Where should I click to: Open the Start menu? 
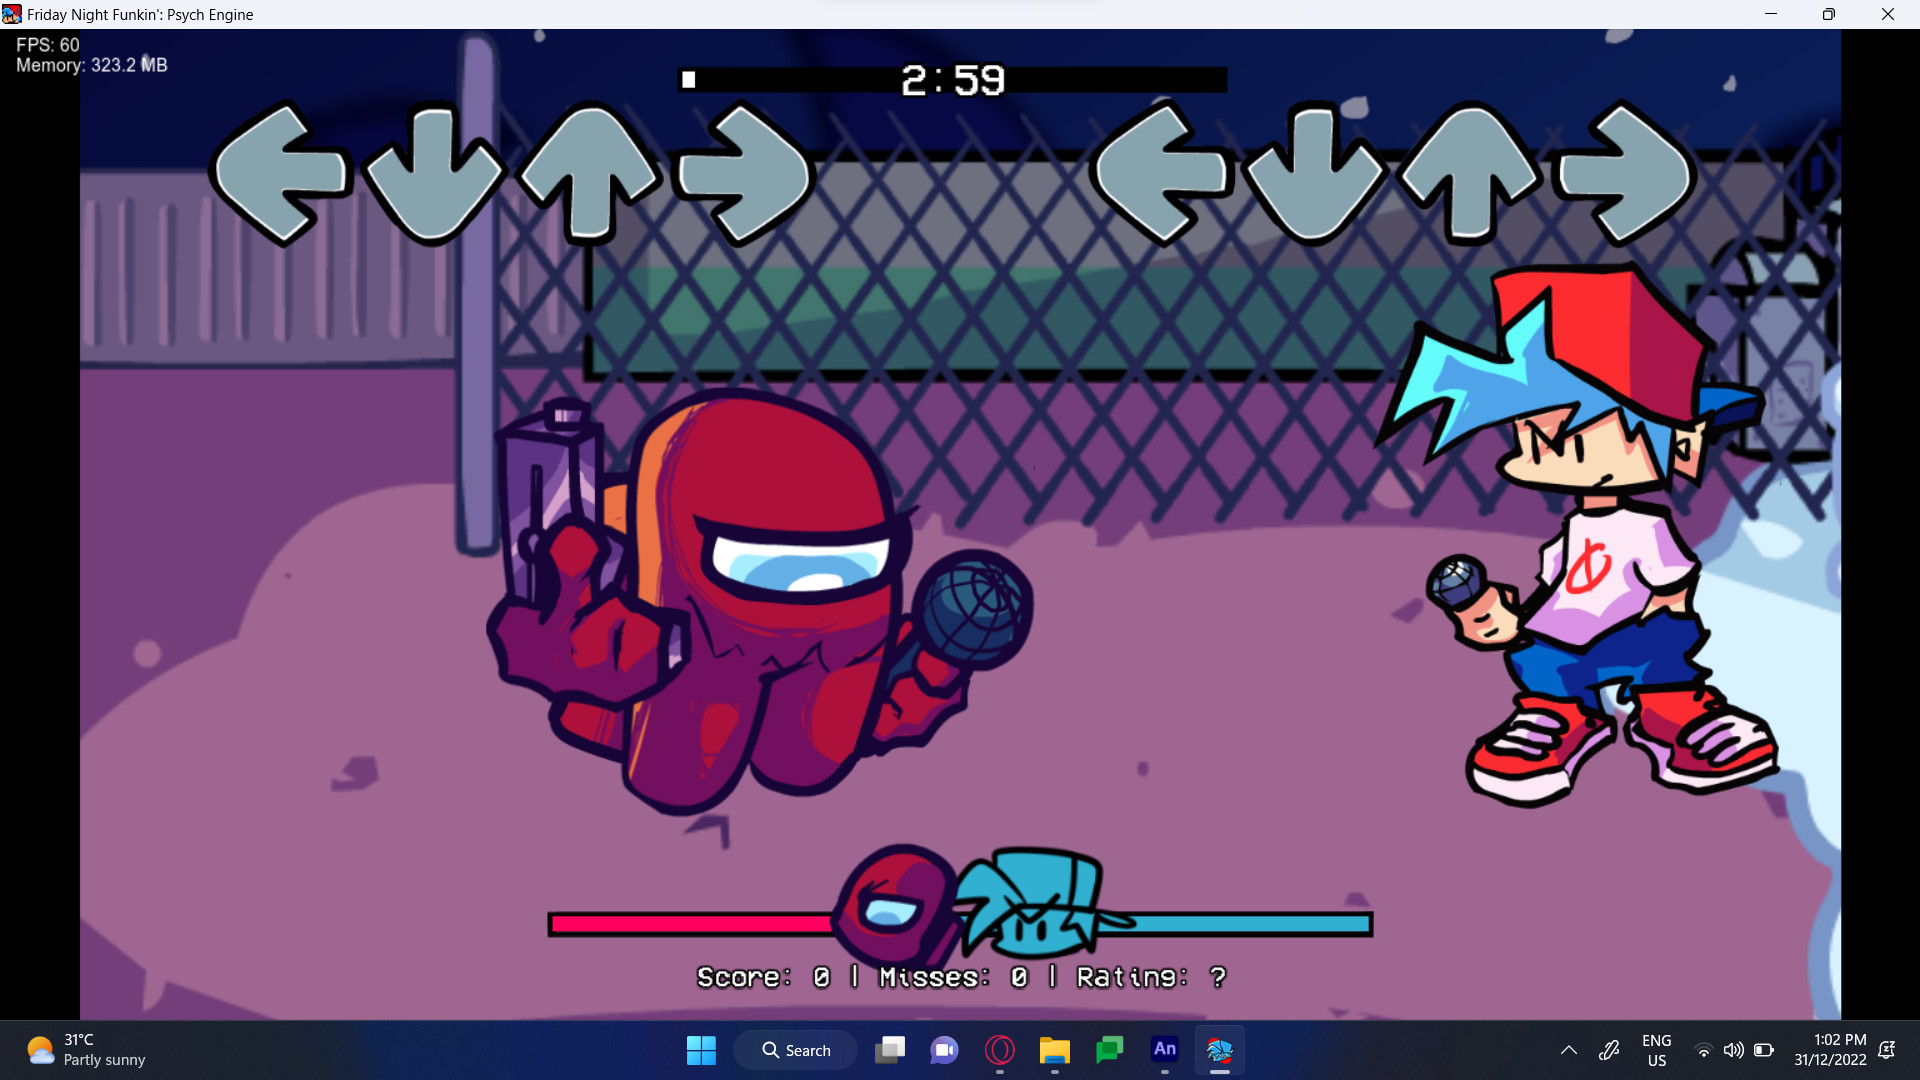(x=701, y=1050)
